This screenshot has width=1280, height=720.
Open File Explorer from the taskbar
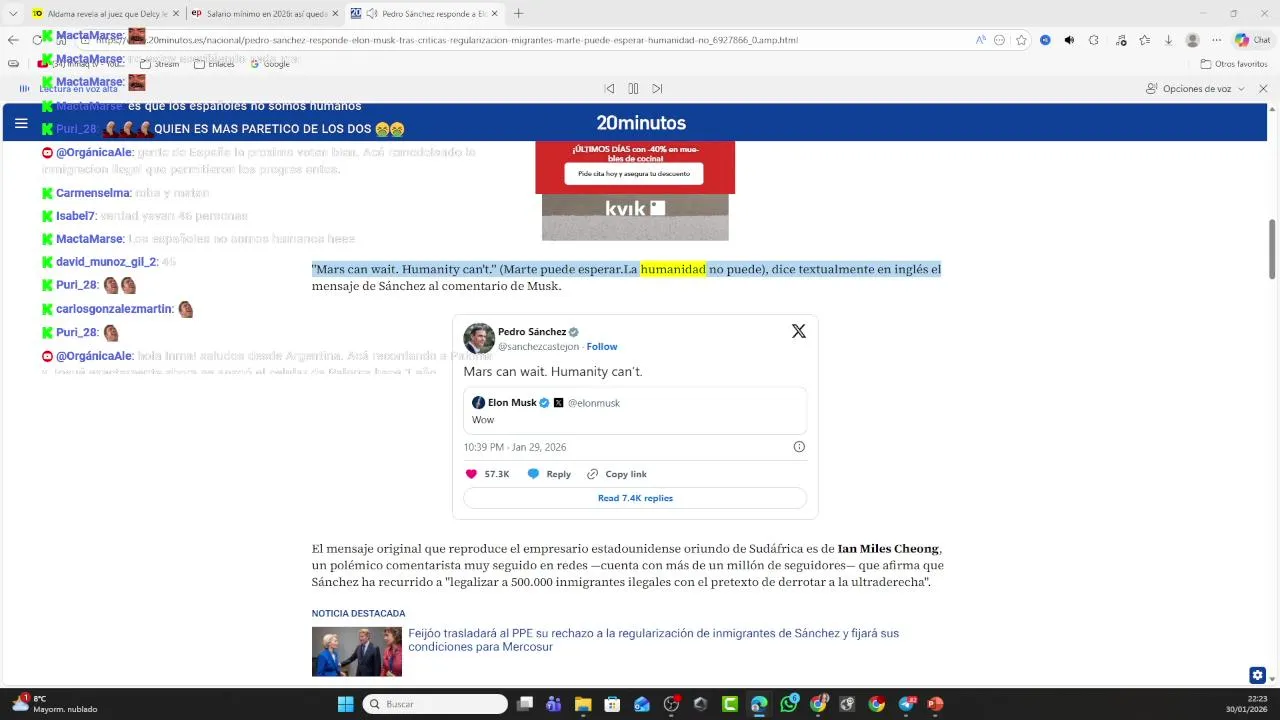583,704
